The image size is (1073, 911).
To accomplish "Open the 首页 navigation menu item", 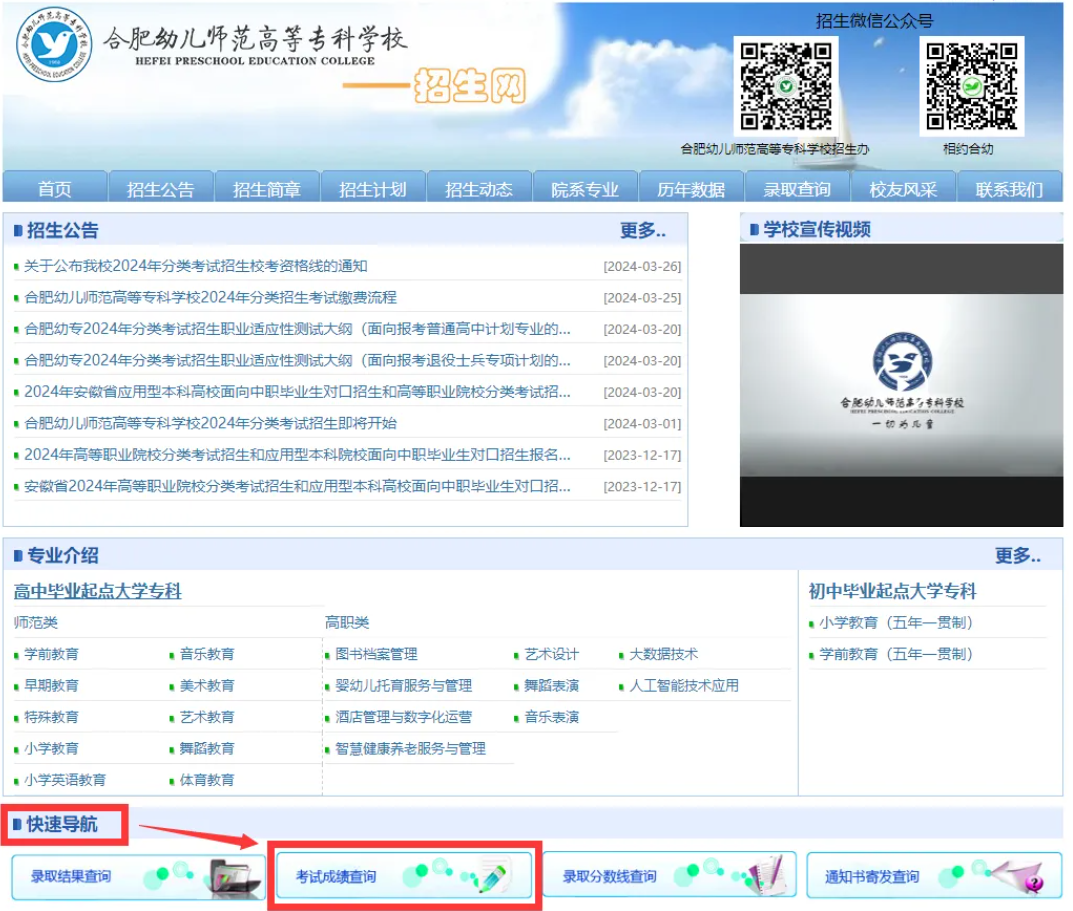I will pyautogui.click(x=54, y=186).
